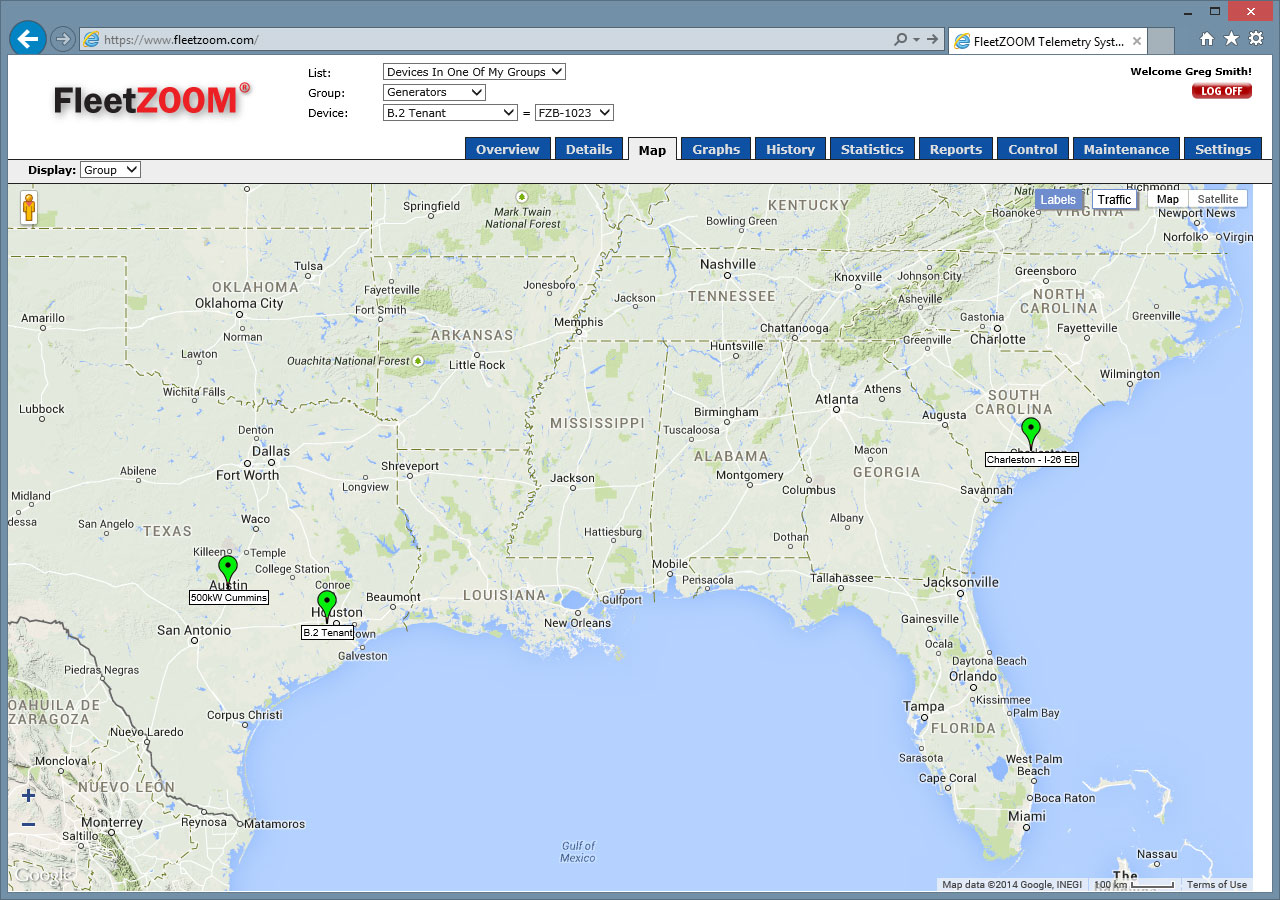This screenshot has width=1280, height=900.
Task: Open the FZB-1023 device ID dropdown
Action: 574,113
